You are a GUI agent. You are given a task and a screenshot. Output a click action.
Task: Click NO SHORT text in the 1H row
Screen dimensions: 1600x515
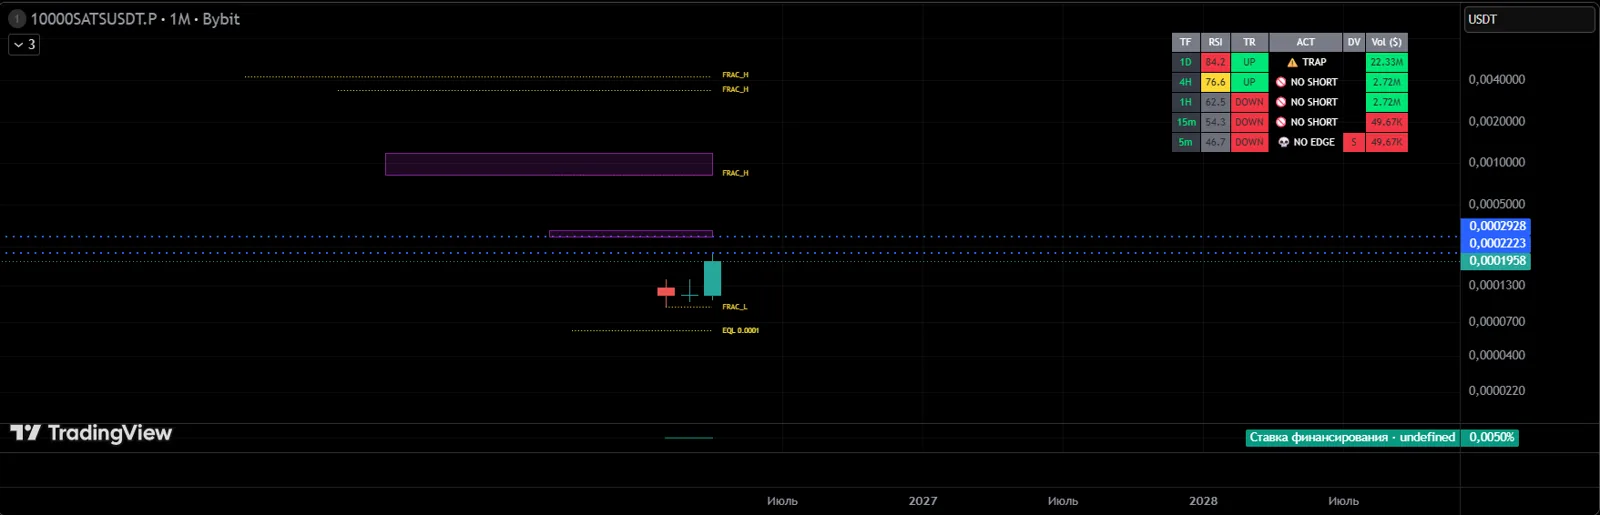coord(1314,102)
